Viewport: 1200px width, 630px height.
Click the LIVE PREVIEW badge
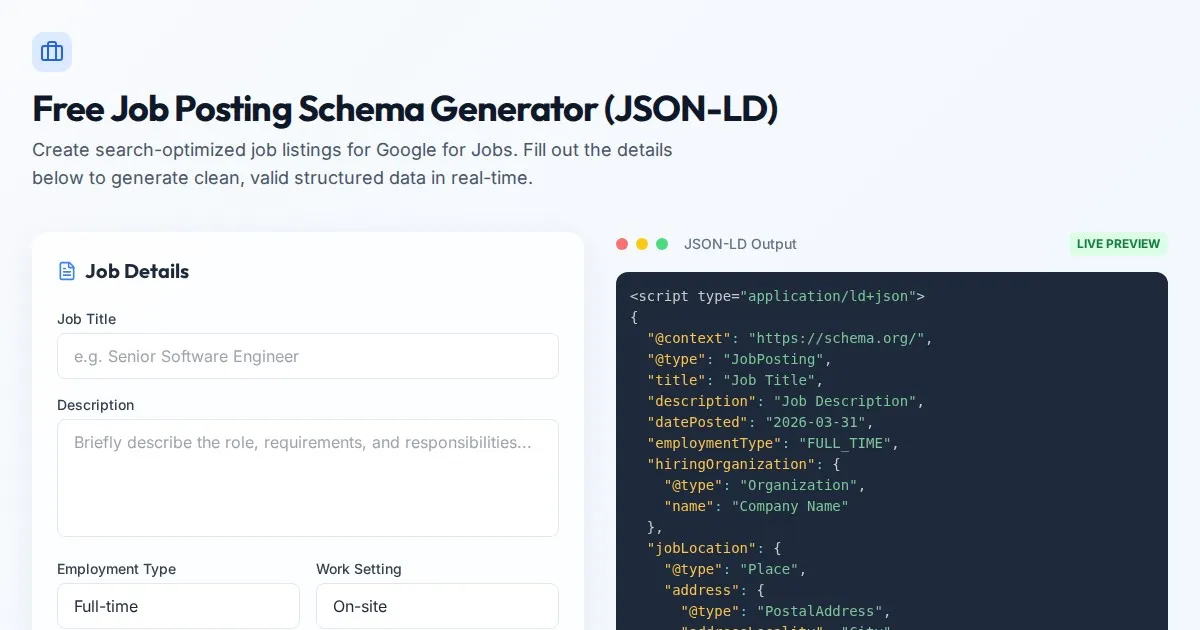pos(1118,244)
